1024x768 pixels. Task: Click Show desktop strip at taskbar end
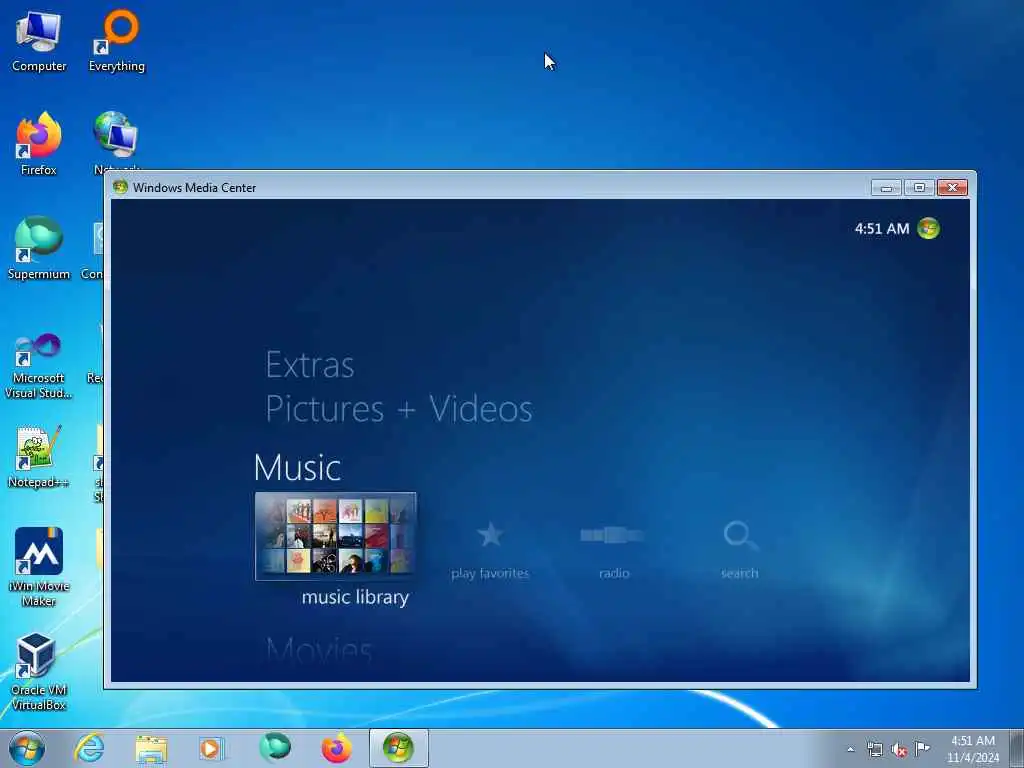[1017, 748]
